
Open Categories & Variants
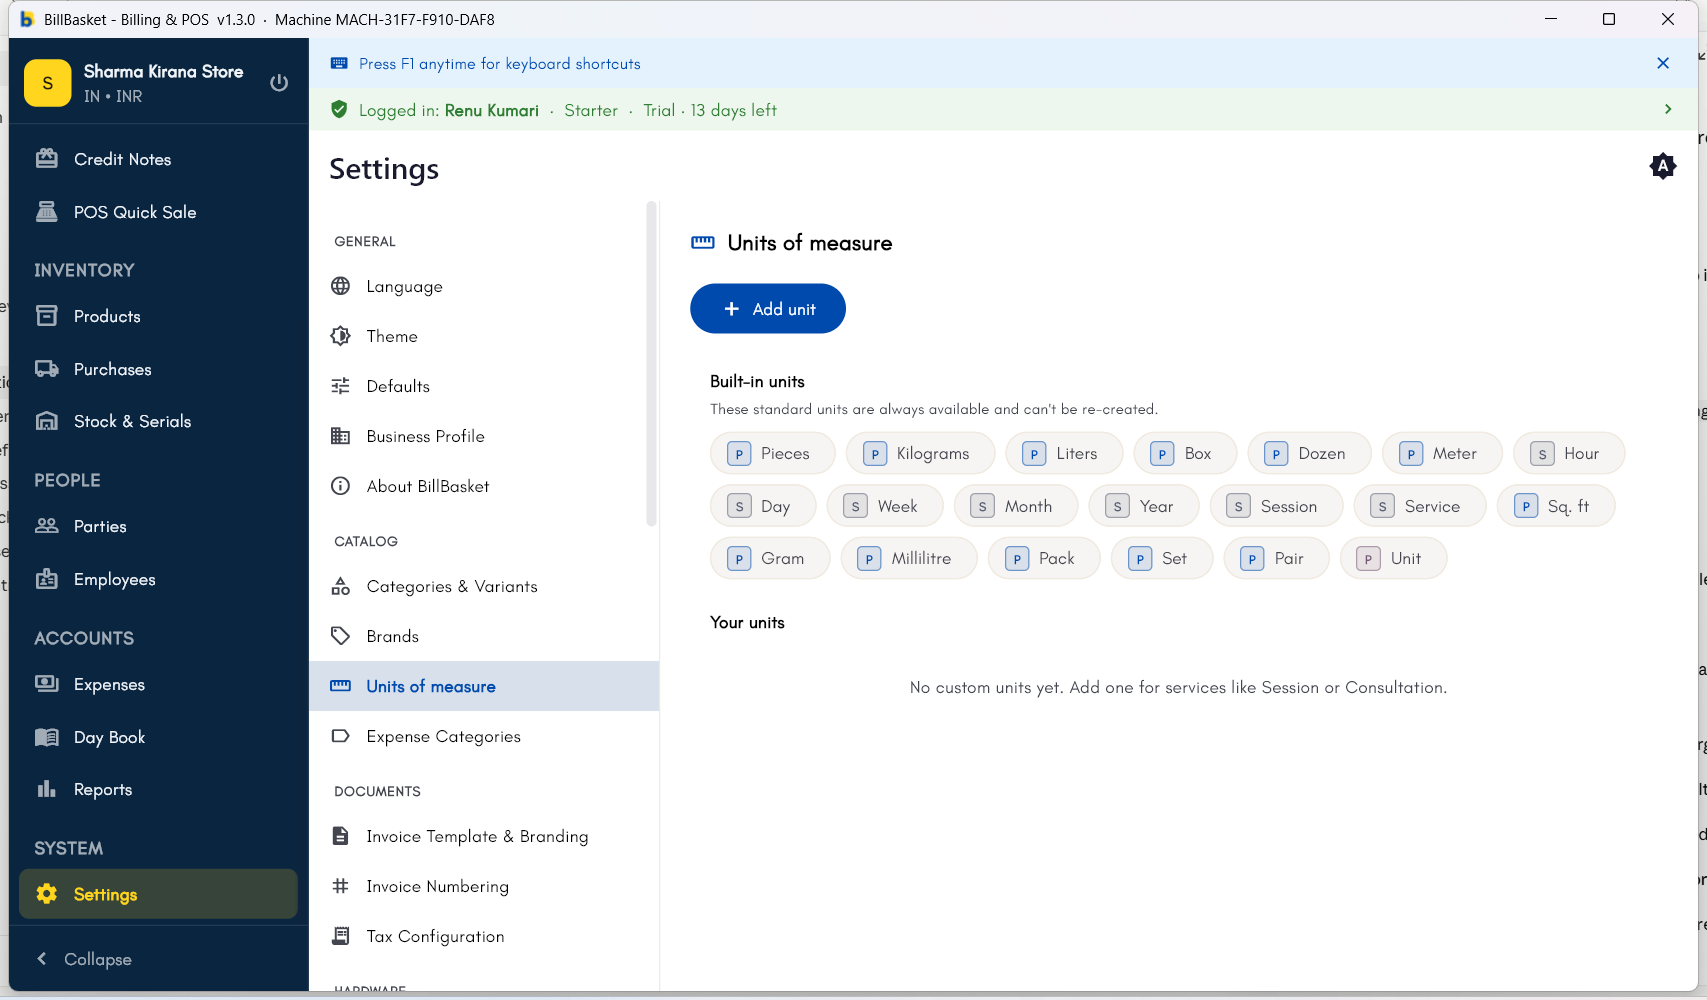(484, 586)
